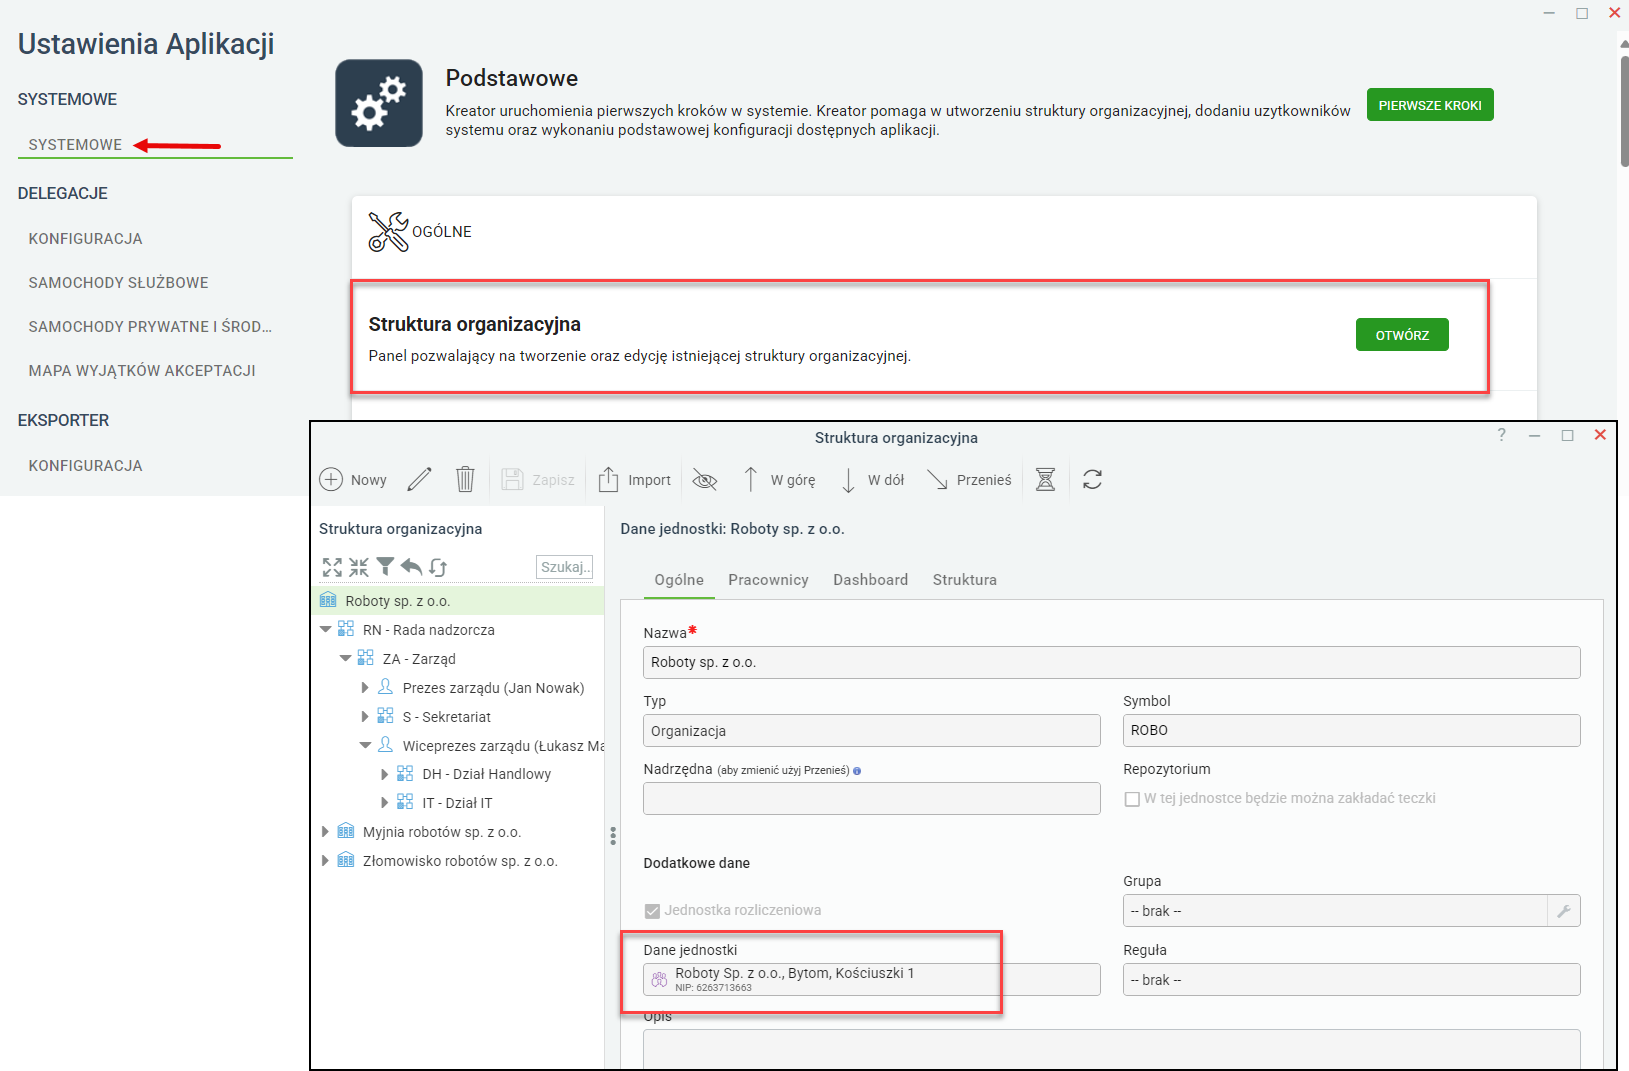Expand the IT - Dział IT node
Image resolution: width=1629 pixels, height=1071 pixels.
[385, 802]
